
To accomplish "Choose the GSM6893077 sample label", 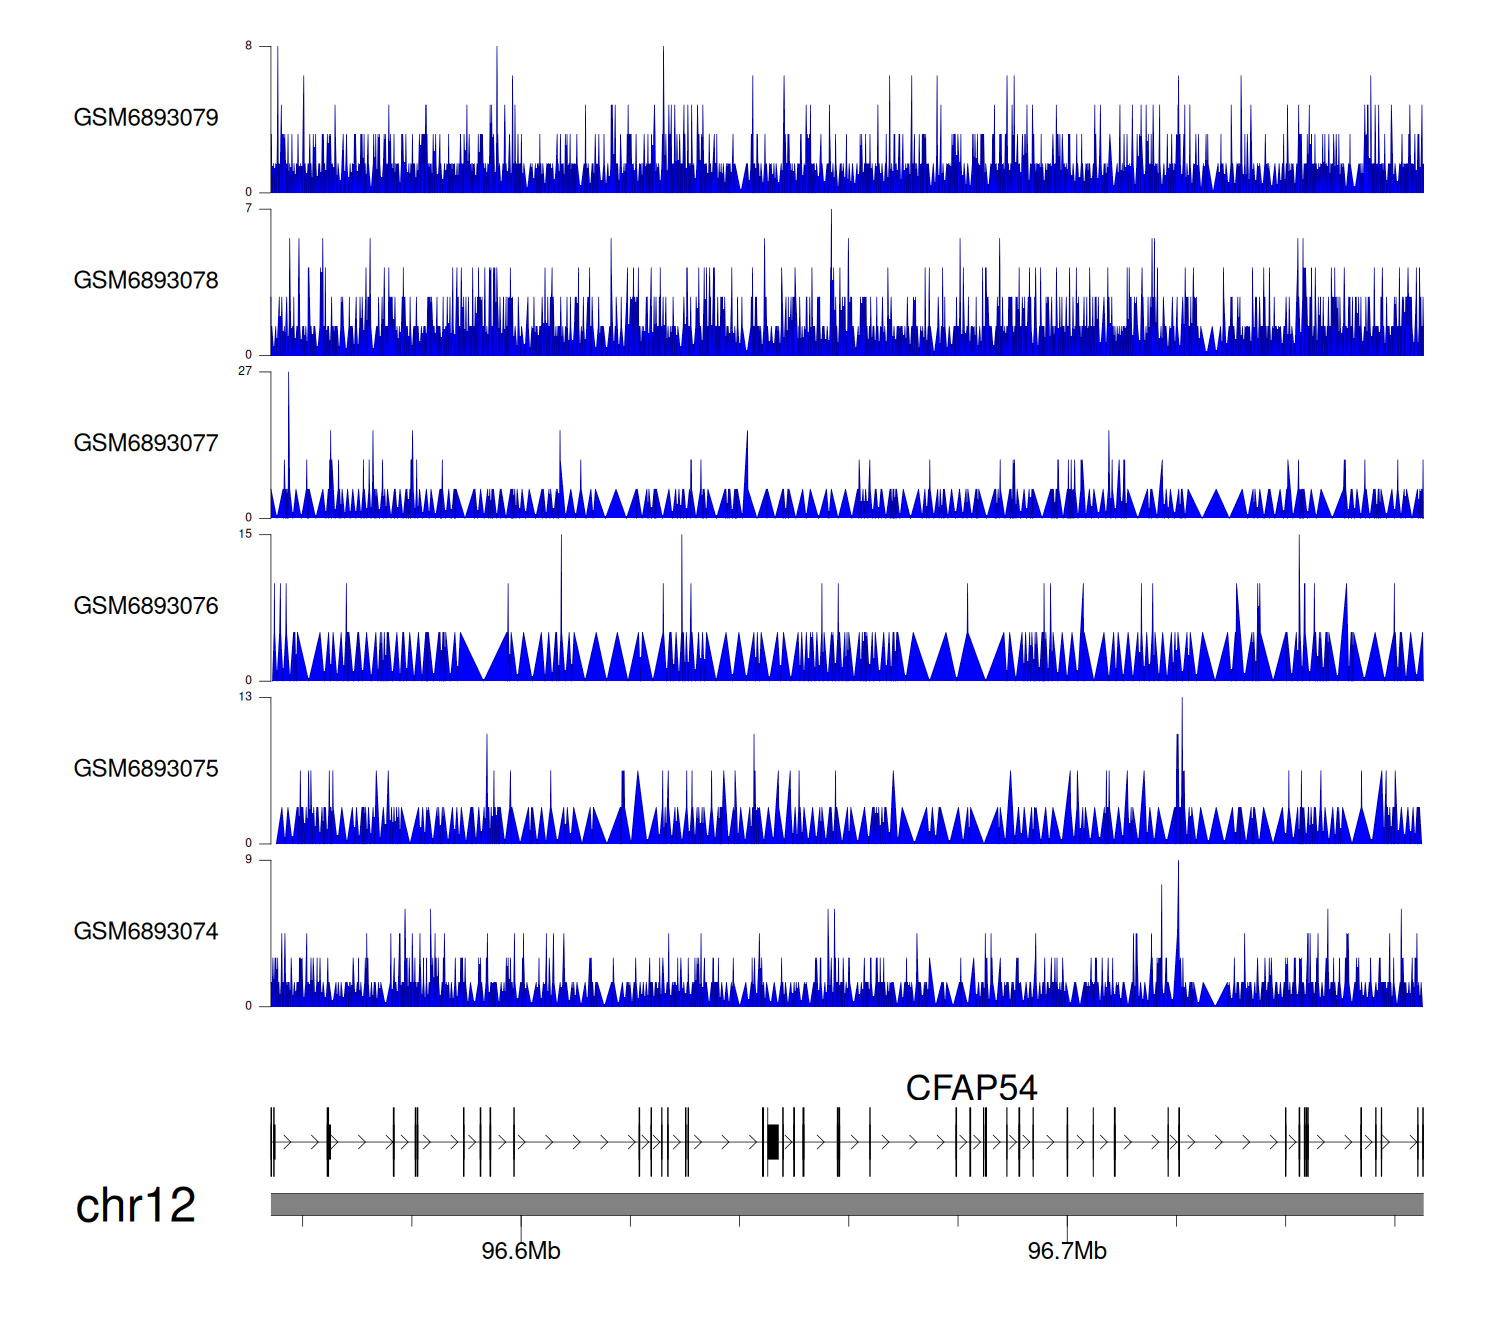I will pyautogui.click(x=146, y=444).
